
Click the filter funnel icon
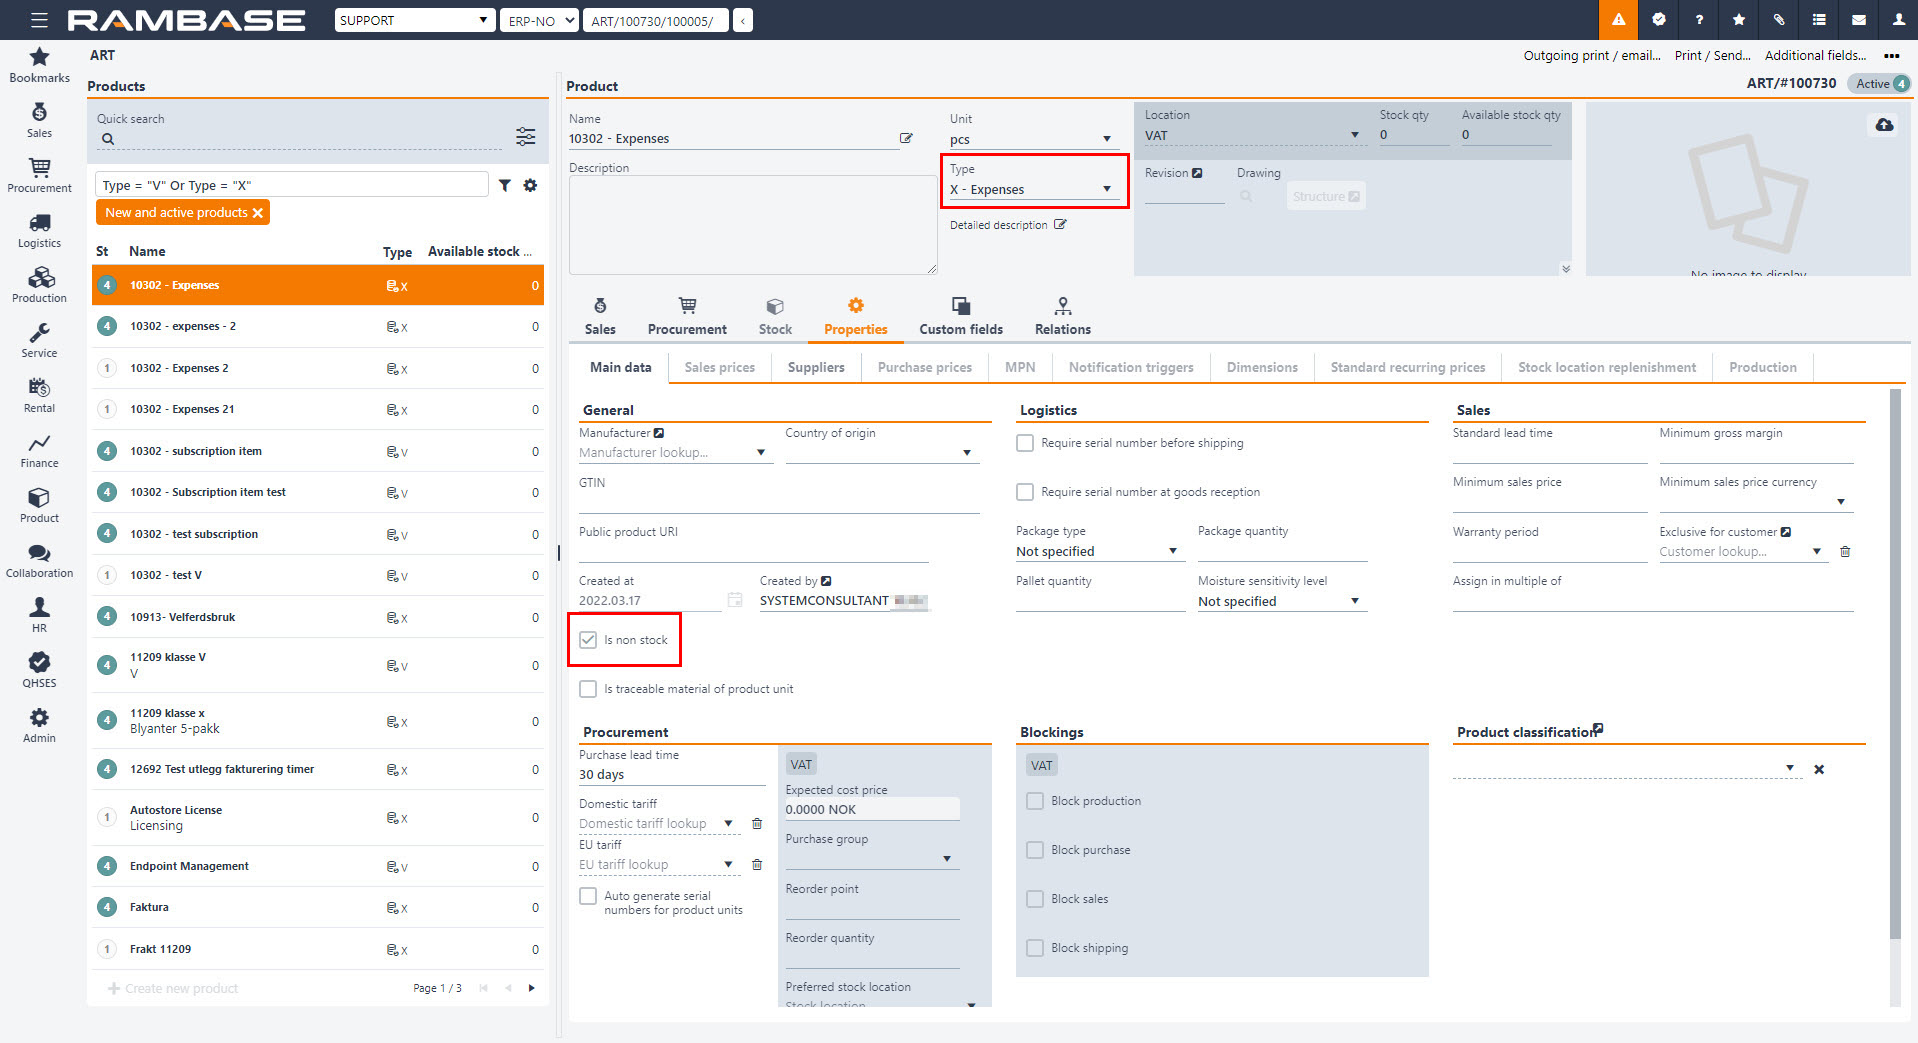click(505, 185)
